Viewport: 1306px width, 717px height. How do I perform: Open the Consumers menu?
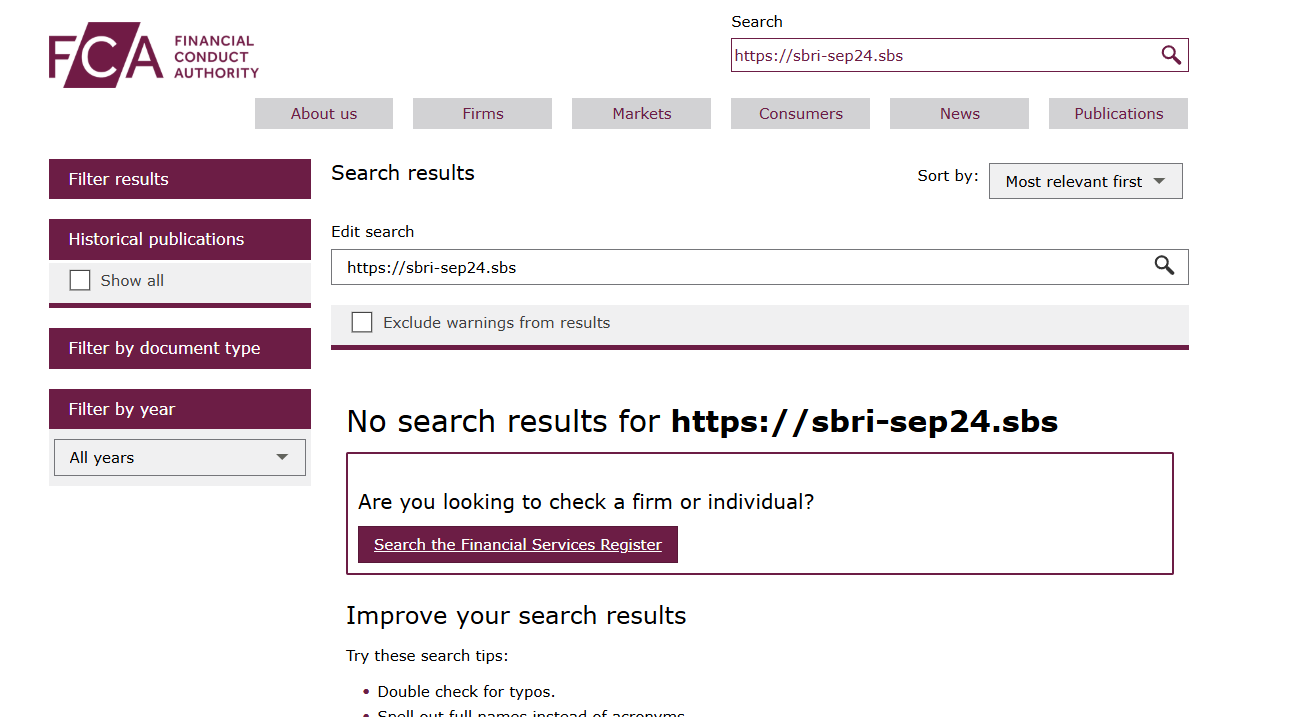pyautogui.click(x=801, y=113)
